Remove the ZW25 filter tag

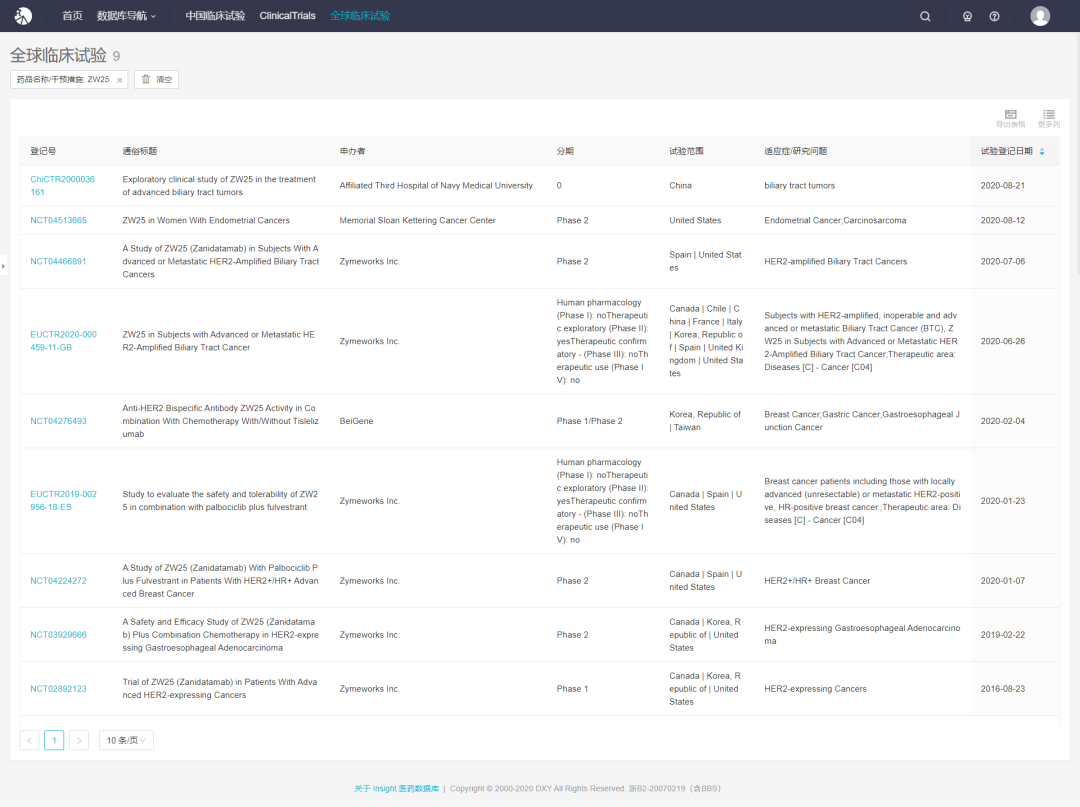(x=120, y=80)
